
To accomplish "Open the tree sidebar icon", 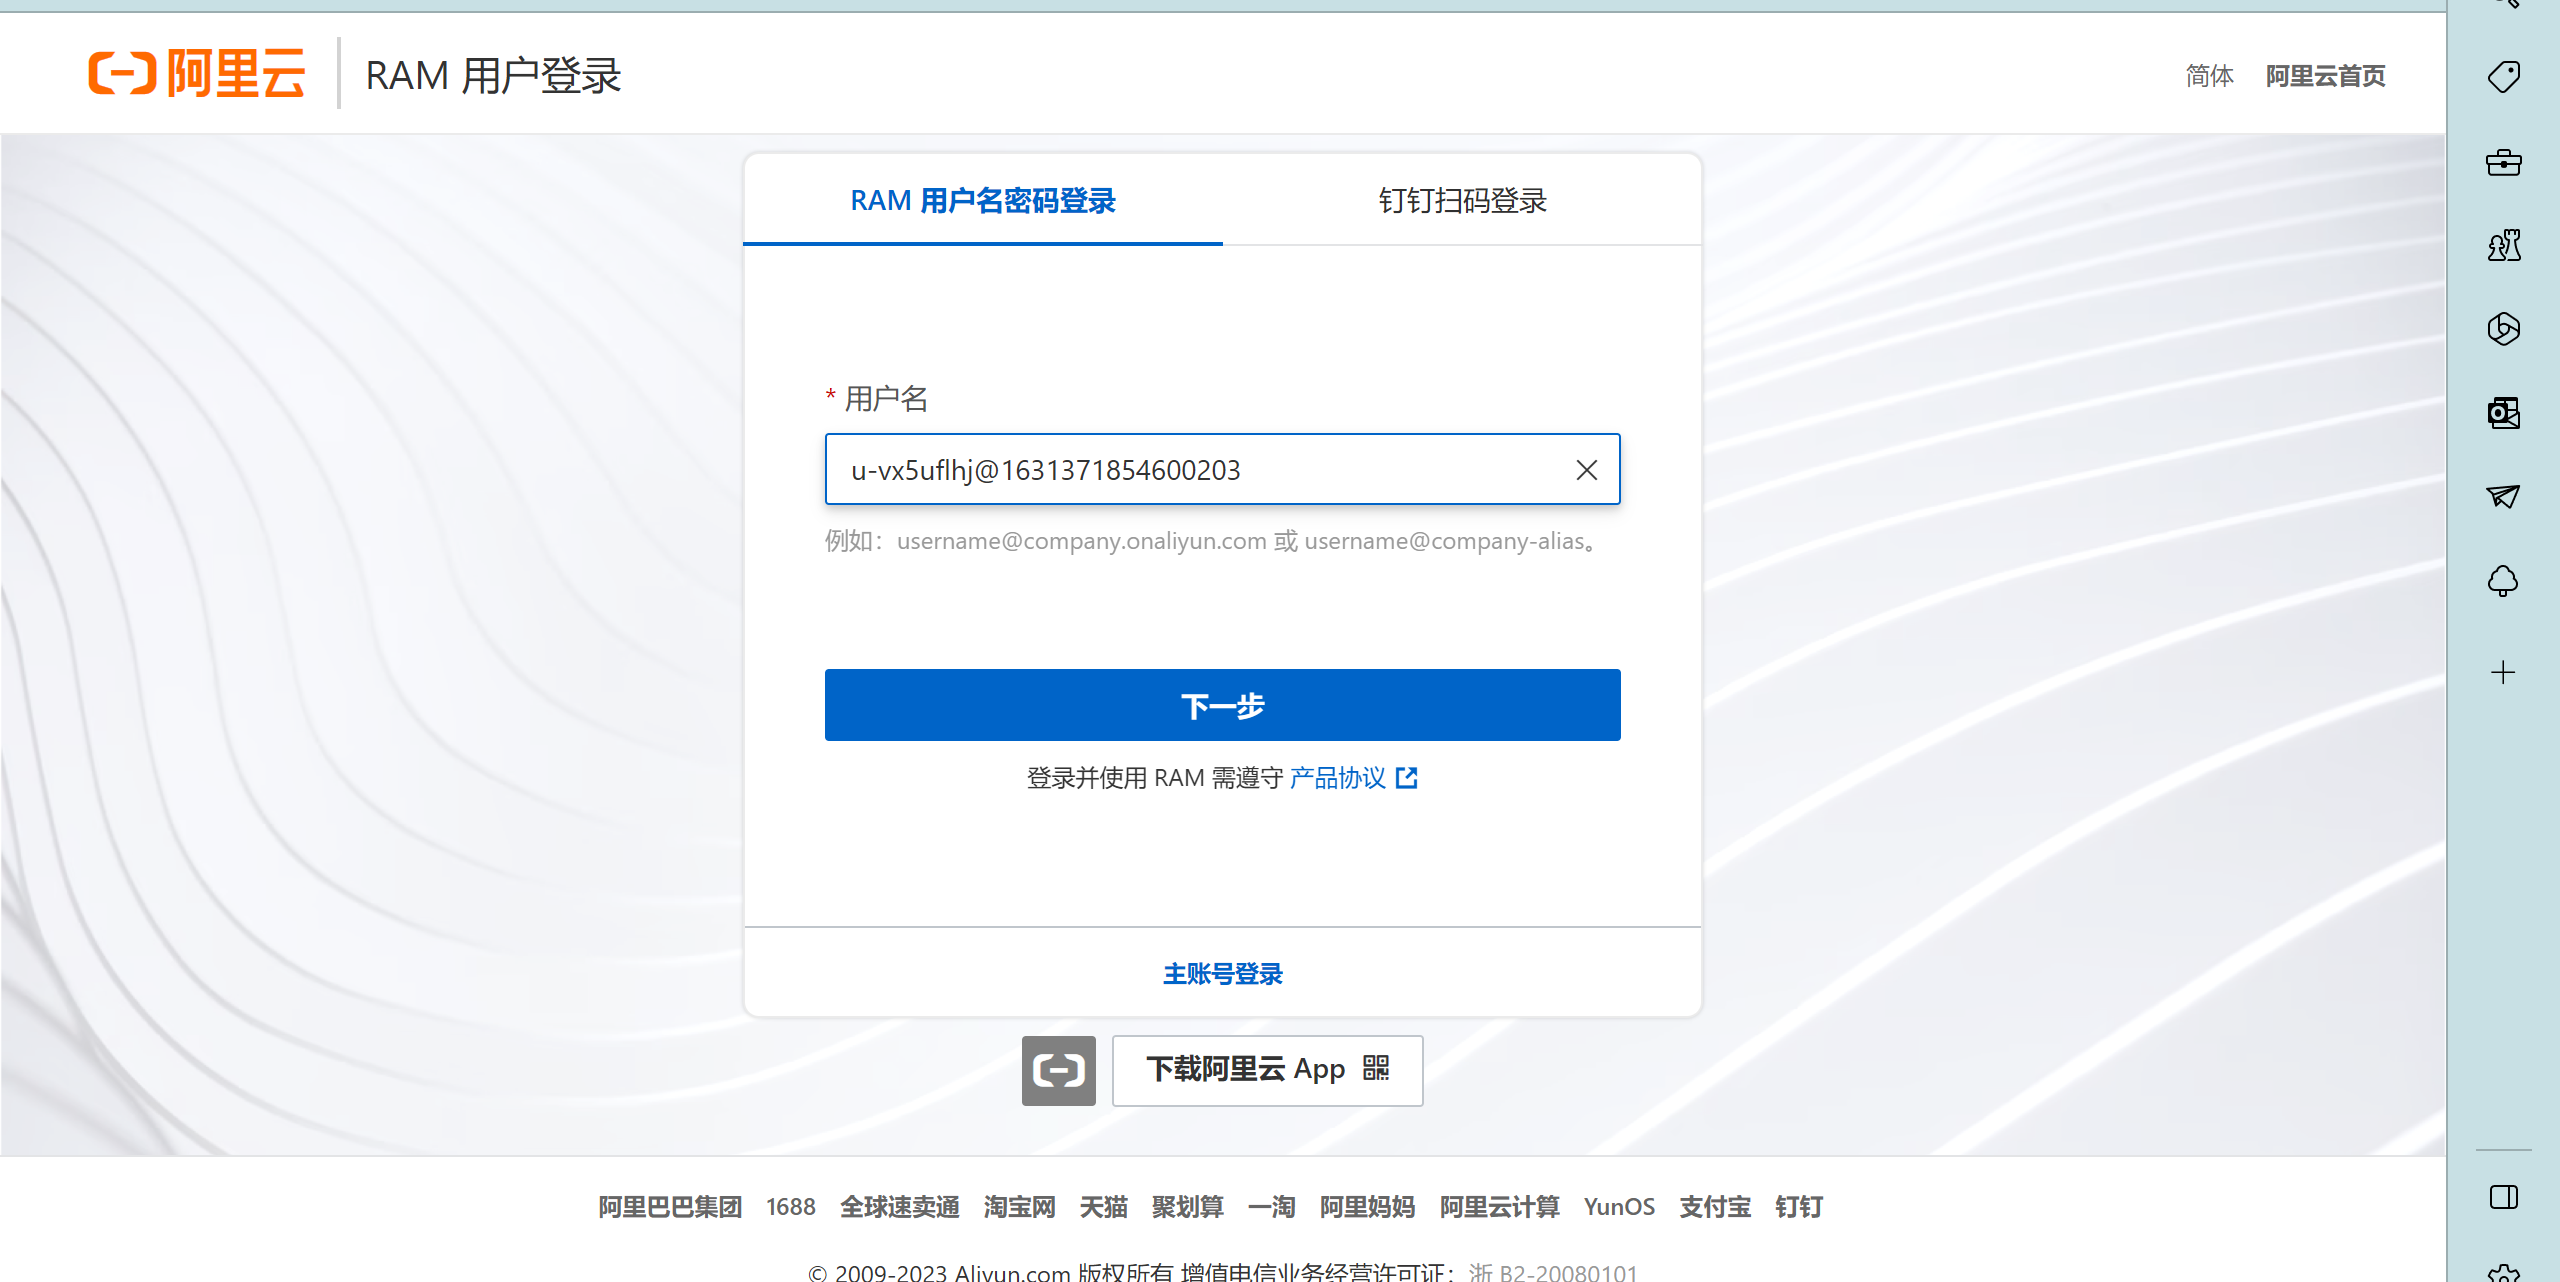I will point(2503,581).
